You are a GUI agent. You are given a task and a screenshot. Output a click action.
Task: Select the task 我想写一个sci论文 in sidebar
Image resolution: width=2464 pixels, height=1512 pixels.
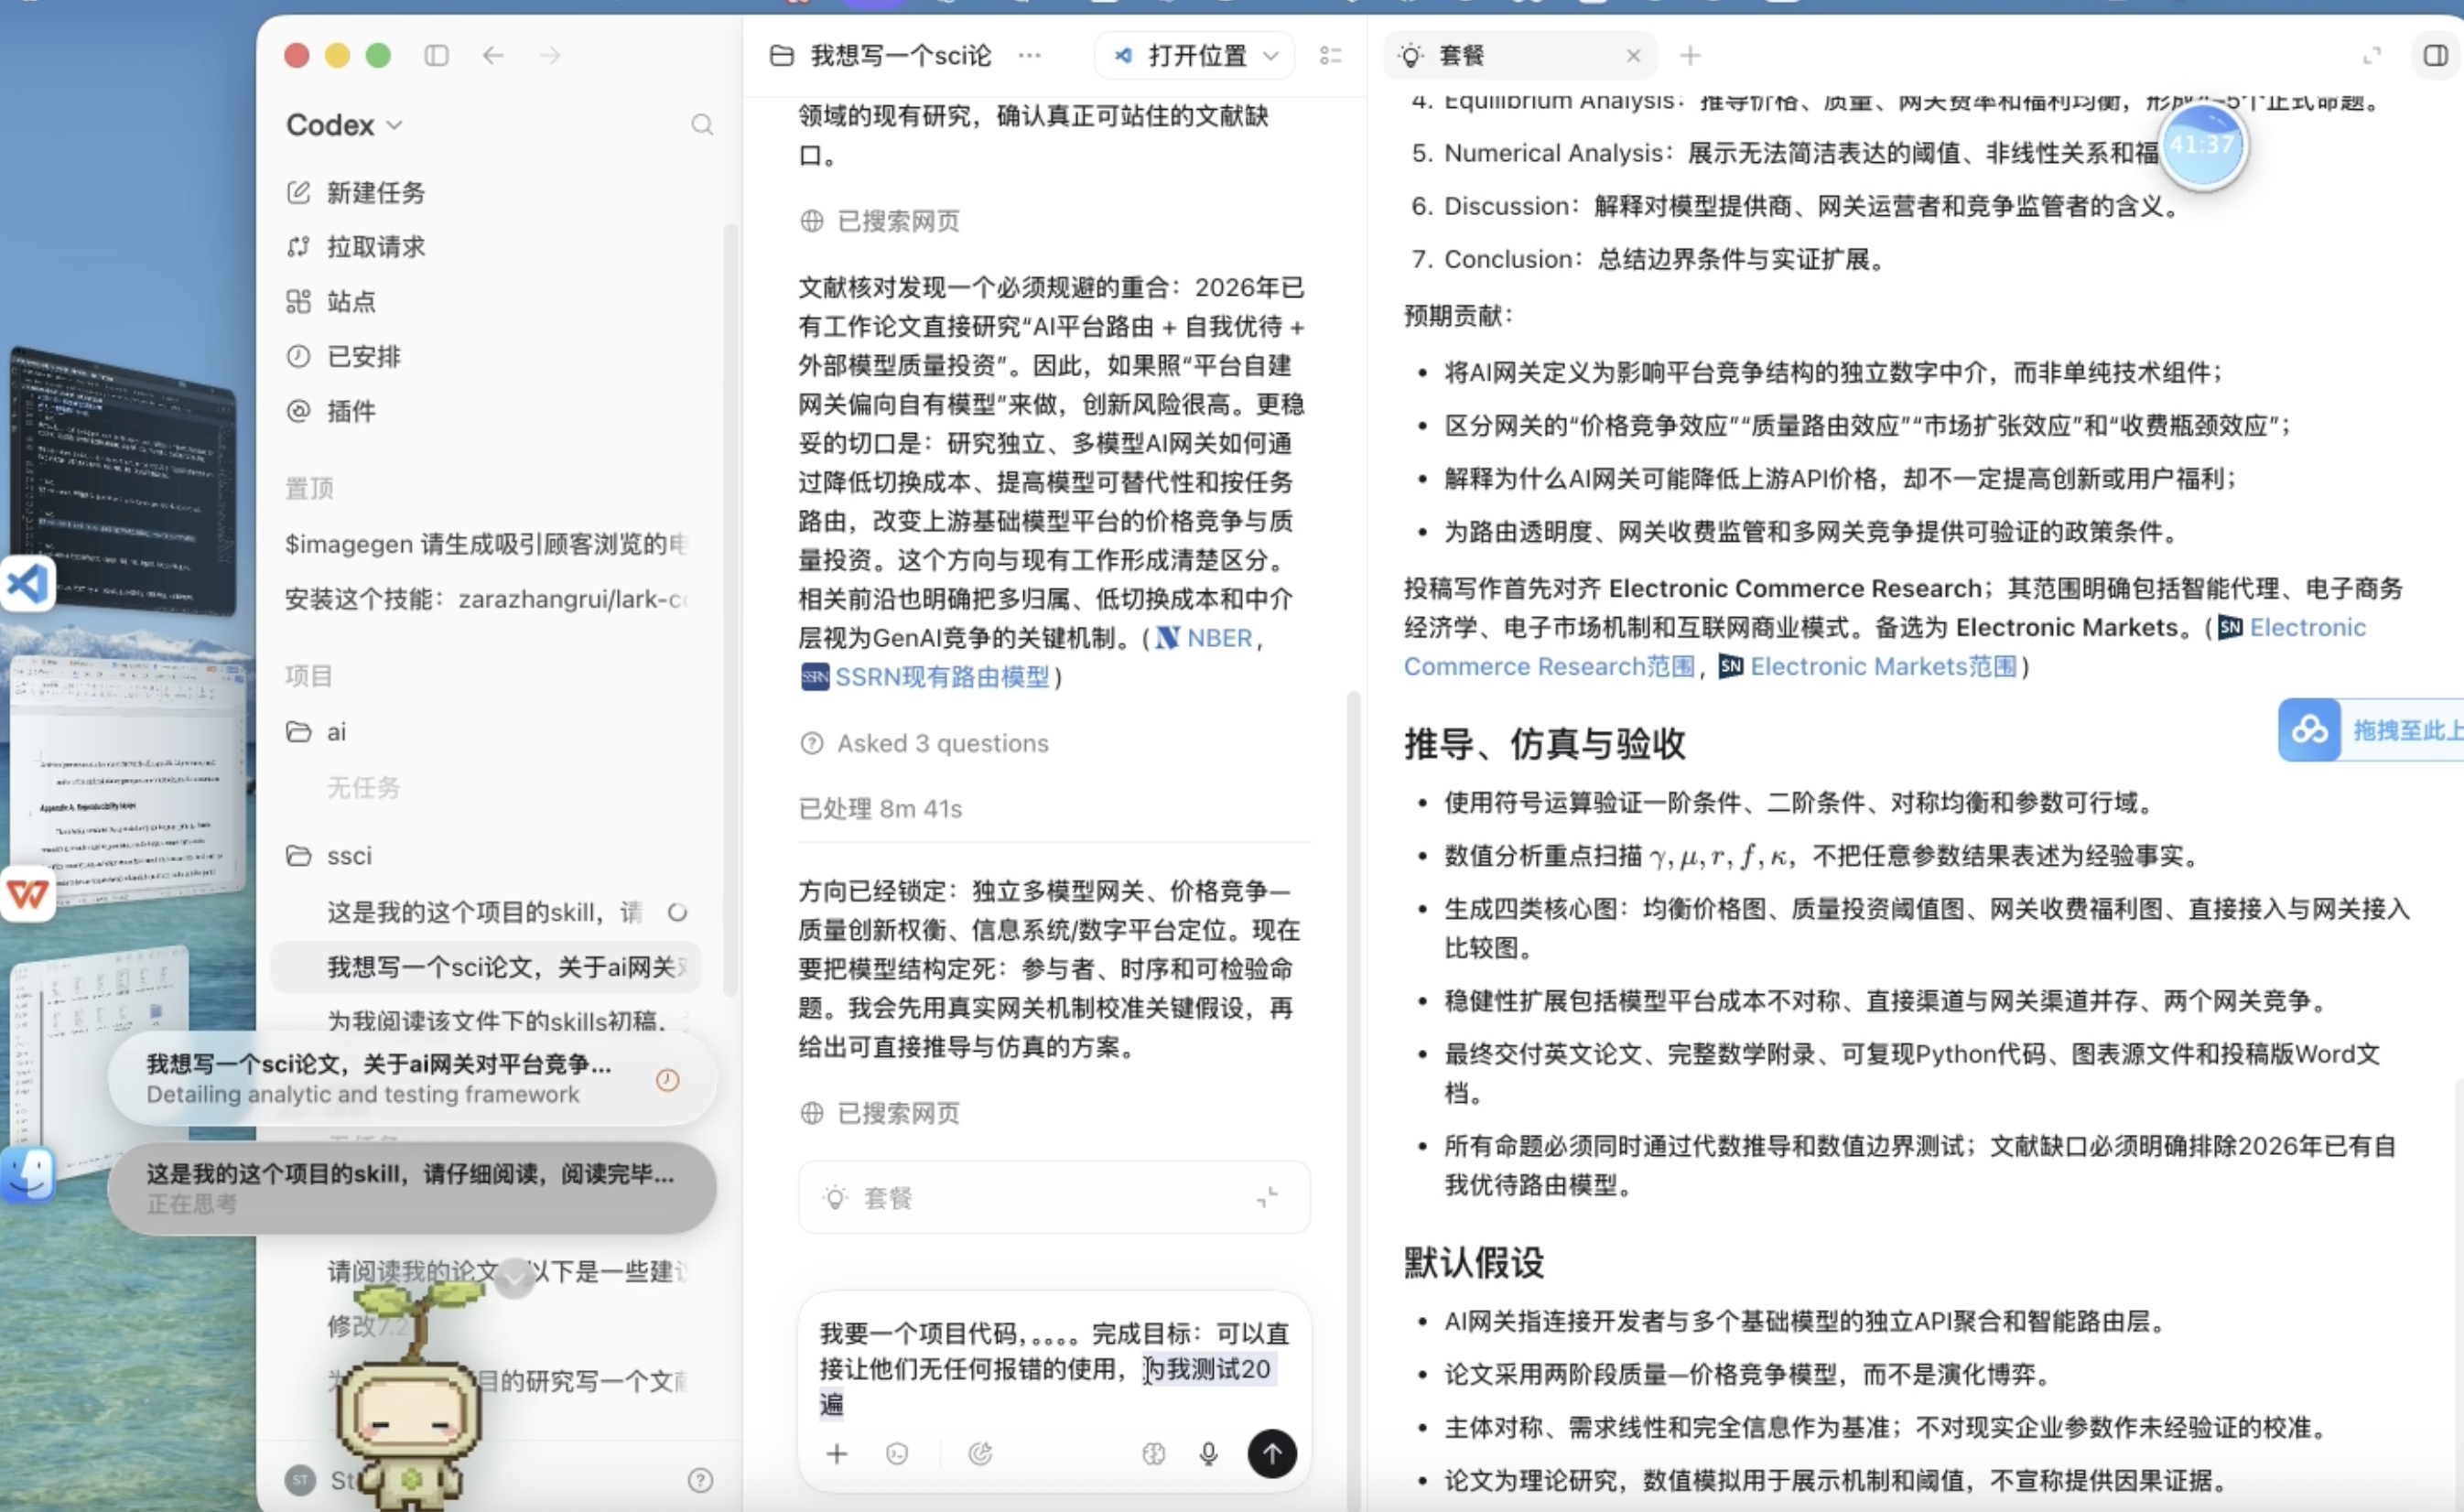486,967
